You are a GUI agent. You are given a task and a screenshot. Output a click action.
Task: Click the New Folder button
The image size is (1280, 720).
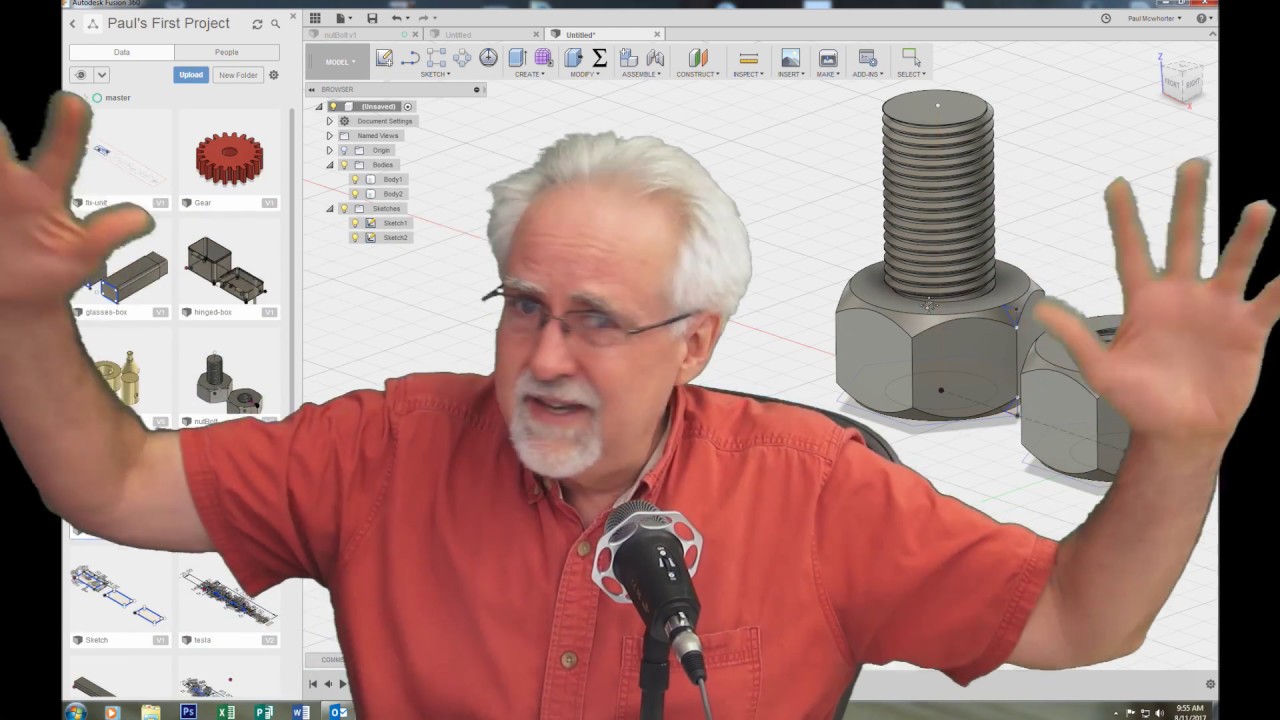pyautogui.click(x=238, y=75)
